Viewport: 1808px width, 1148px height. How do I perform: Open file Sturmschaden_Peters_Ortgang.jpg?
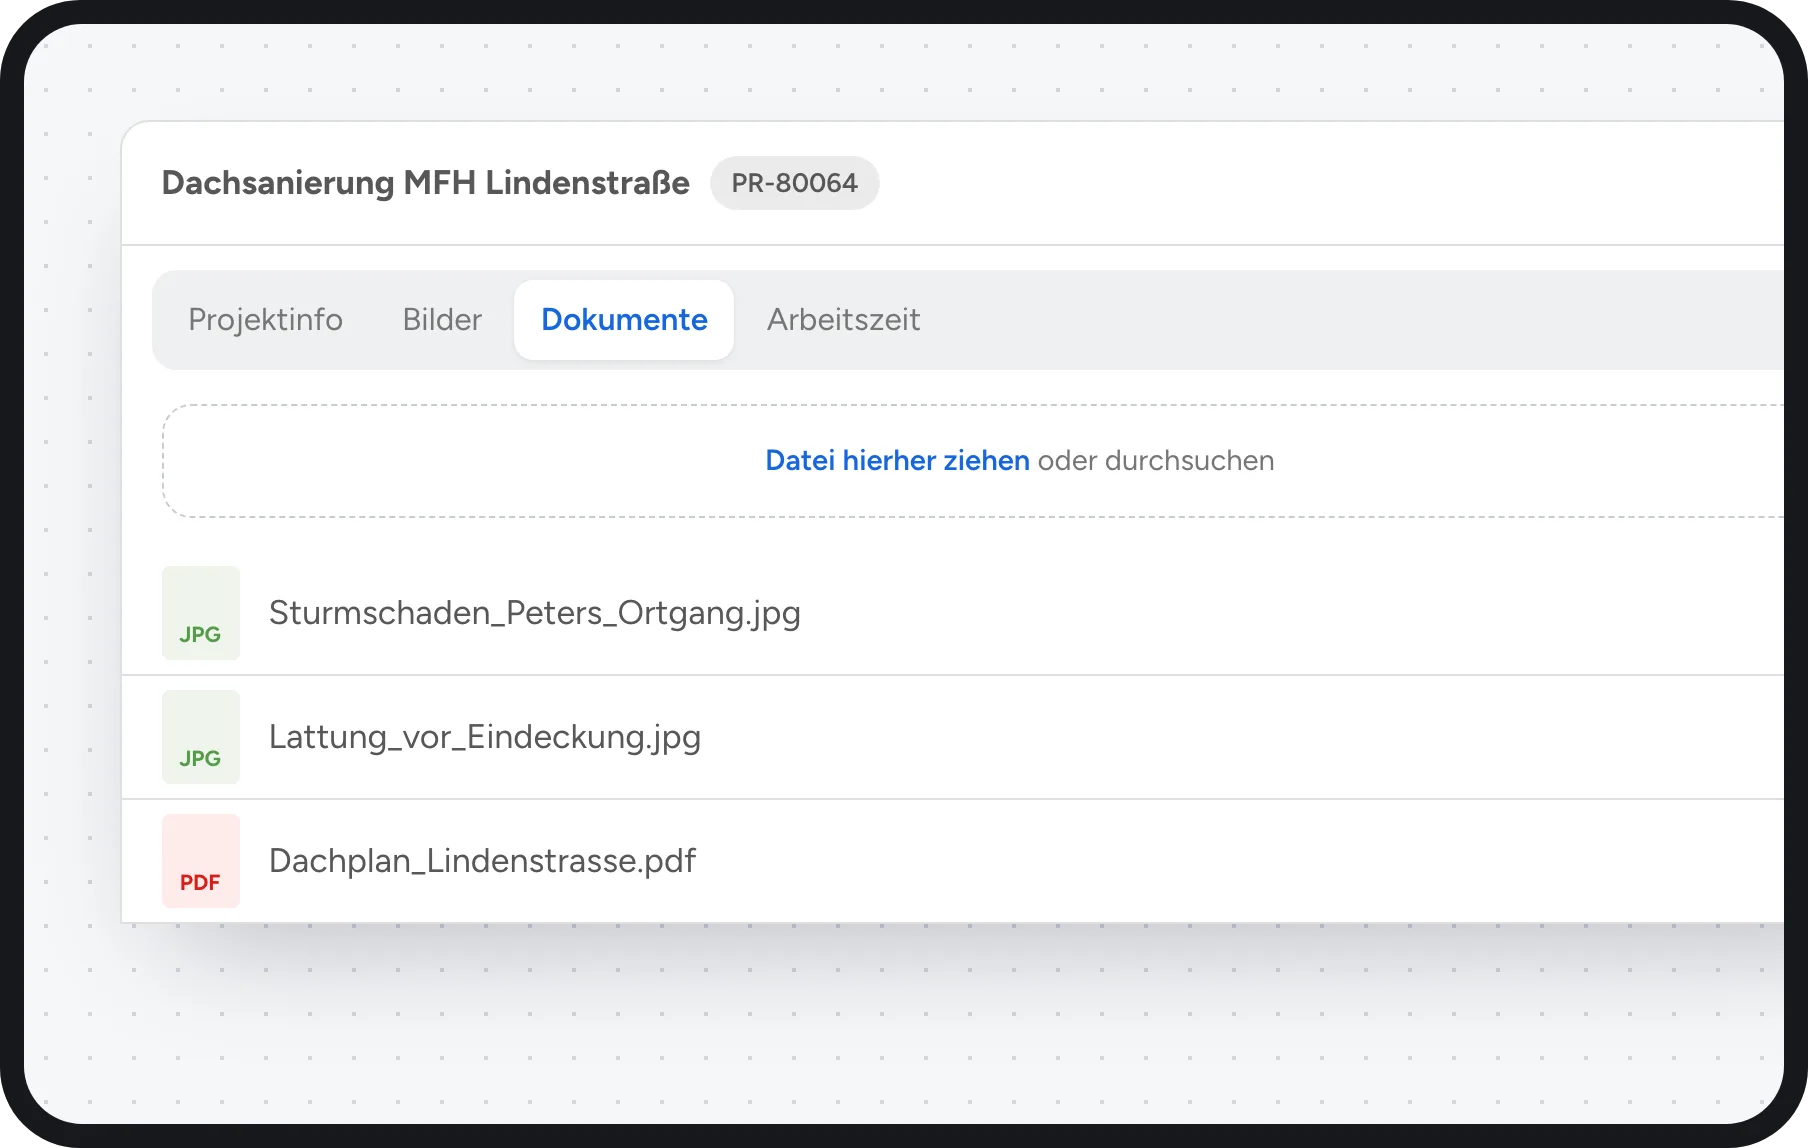point(535,613)
